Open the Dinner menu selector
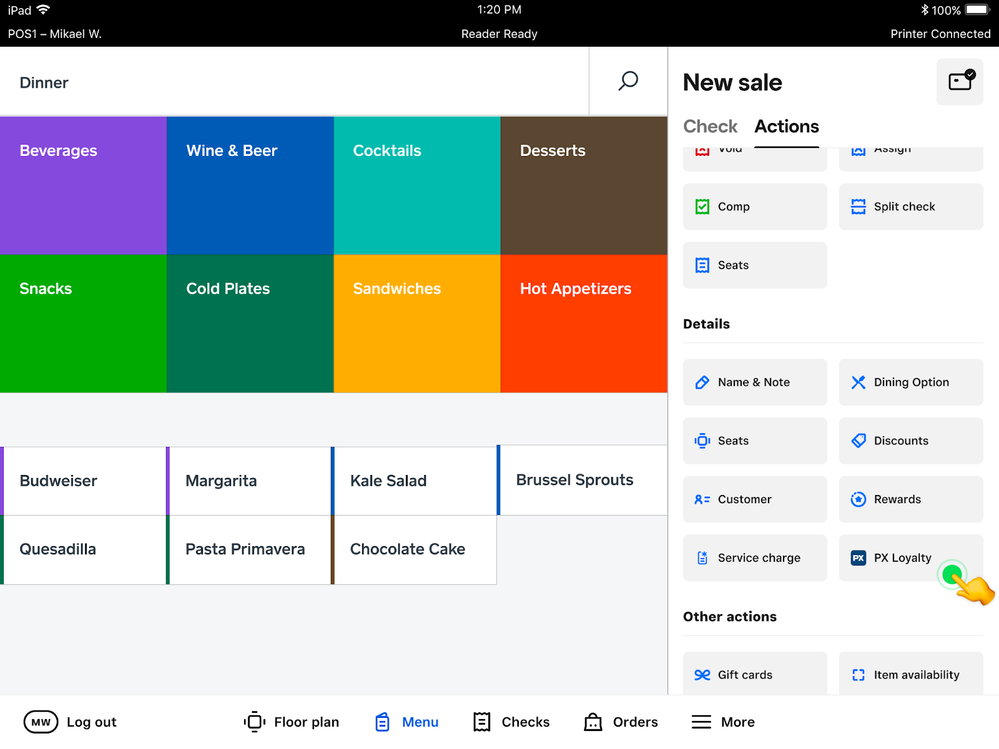 pos(45,83)
